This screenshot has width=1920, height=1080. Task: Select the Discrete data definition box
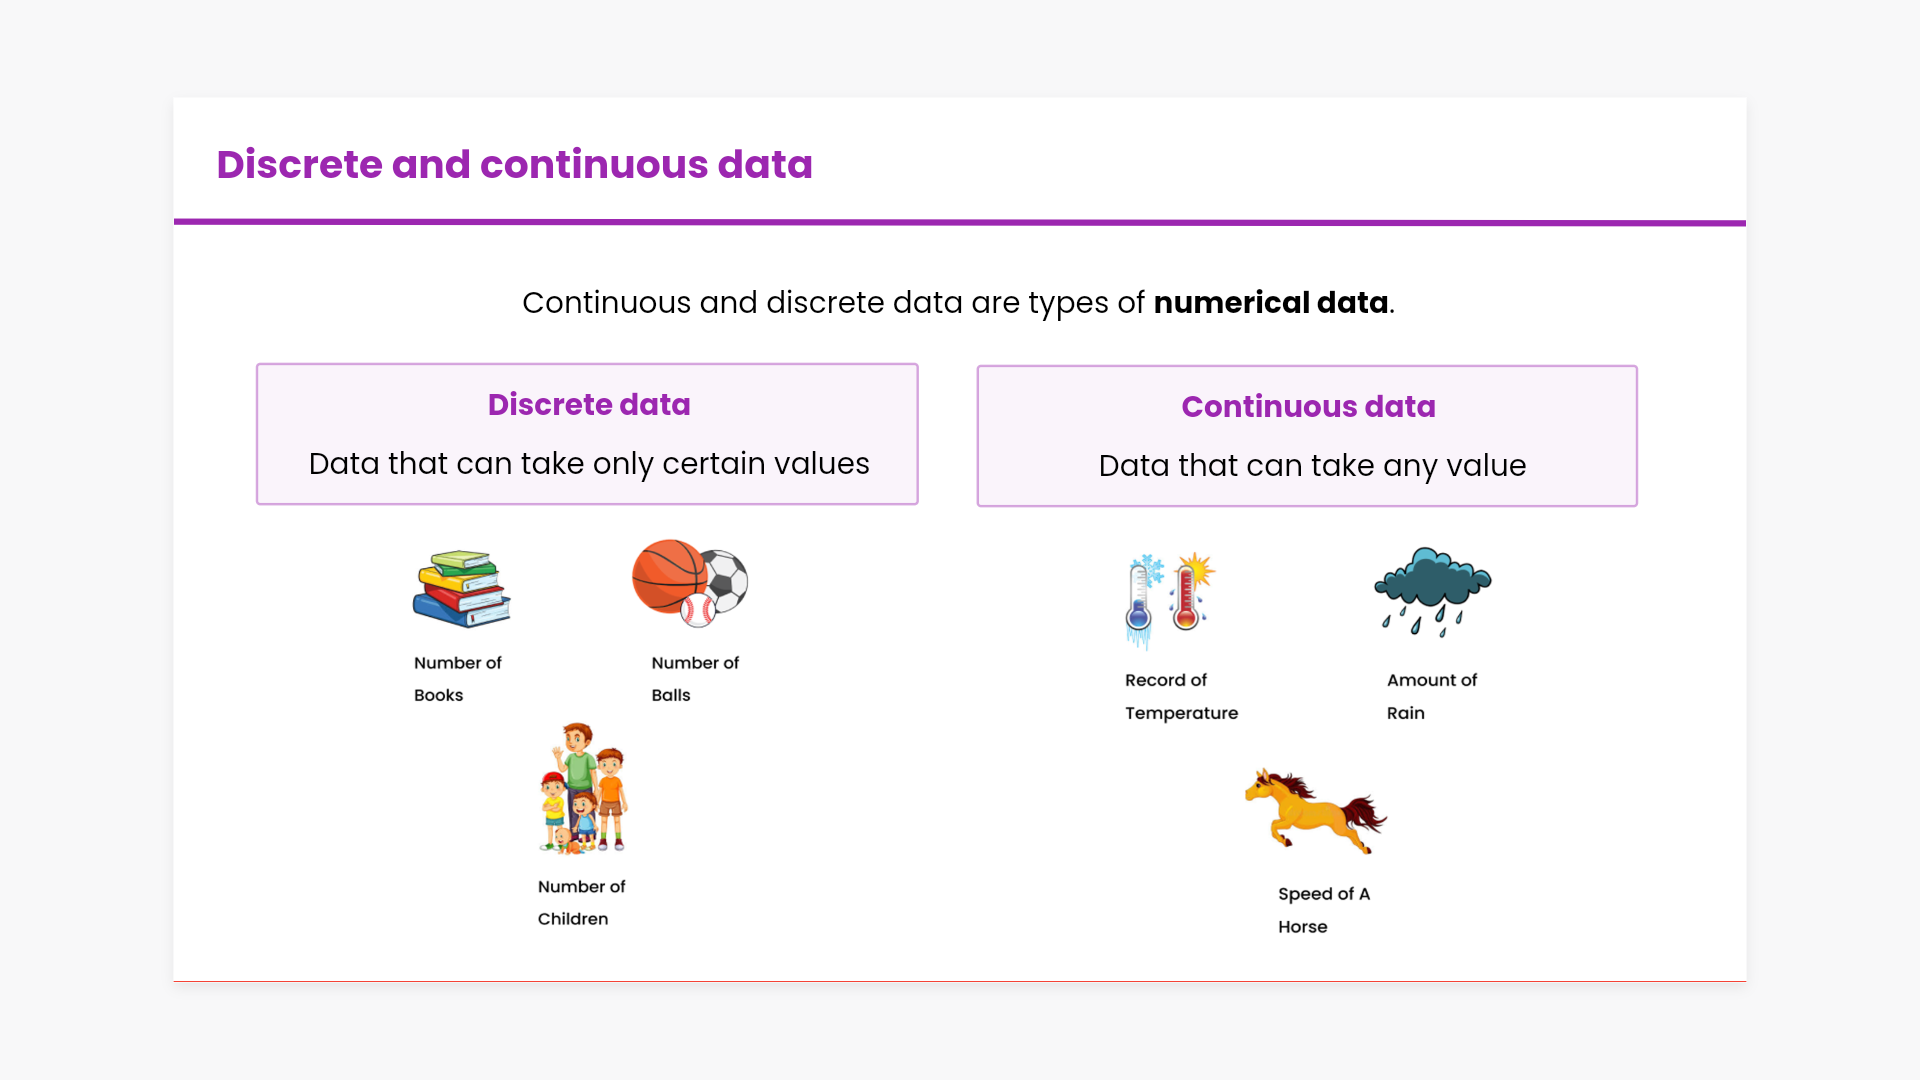coord(587,434)
